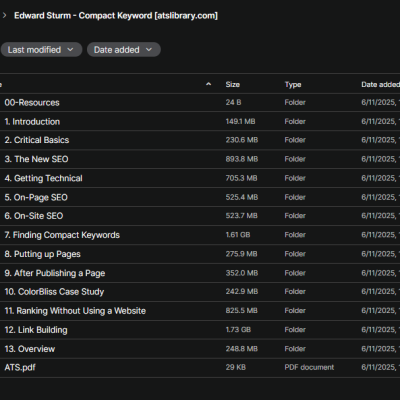
Task: Click the 1.61 GB size value
Action: point(238,235)
